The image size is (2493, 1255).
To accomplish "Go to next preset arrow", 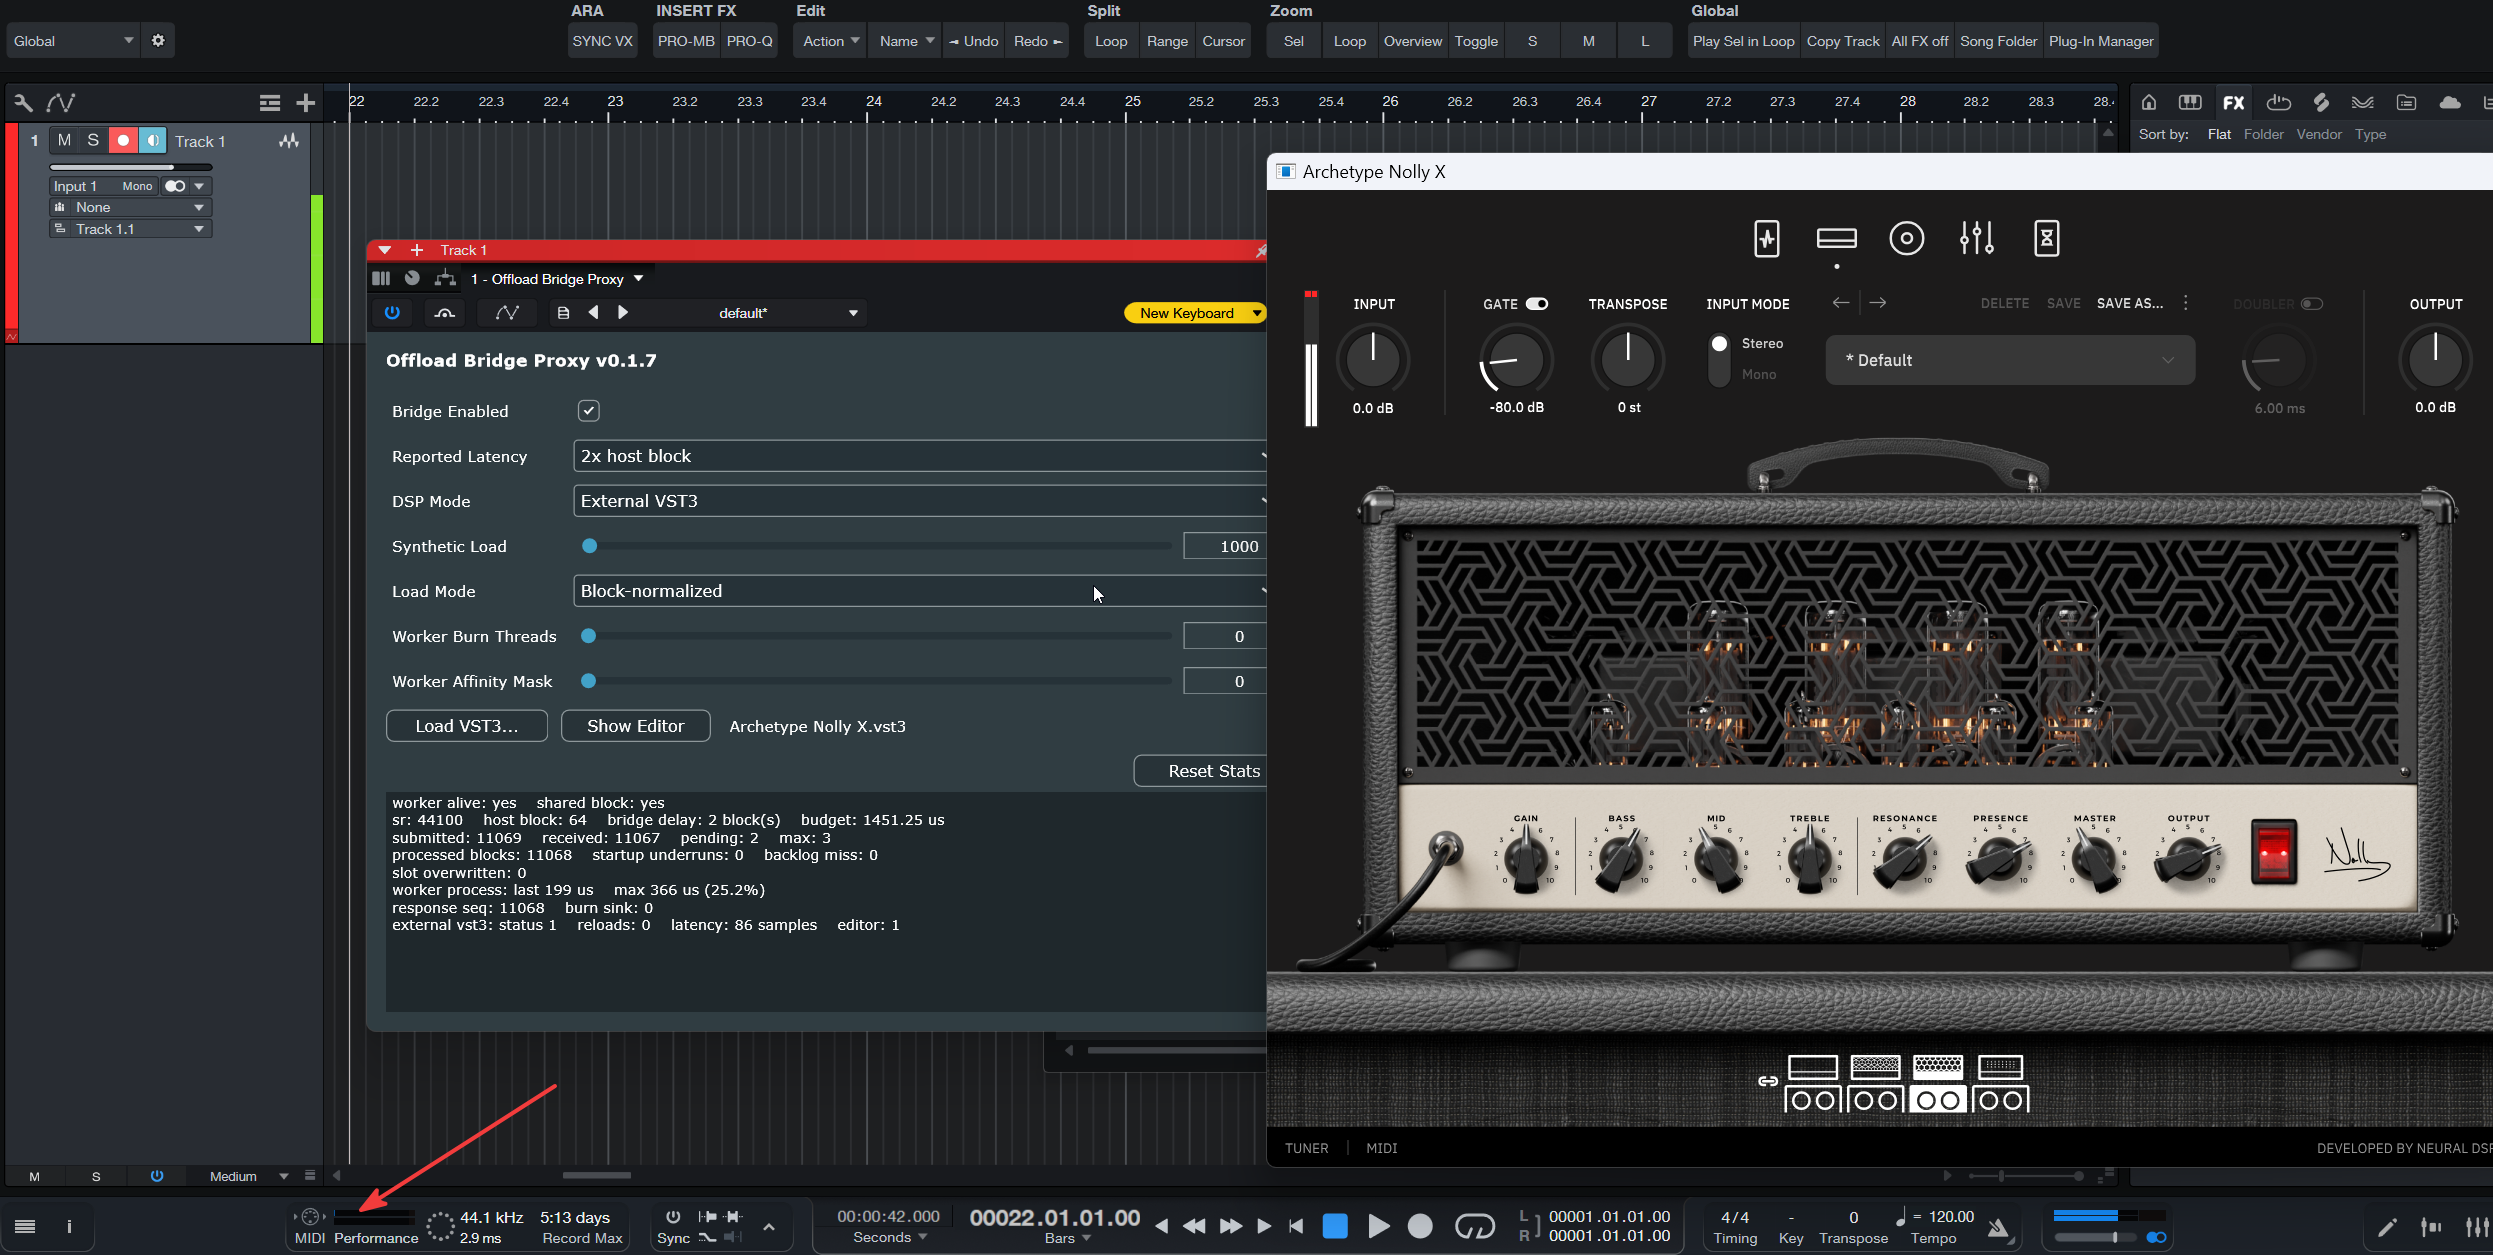I will click(623, 313).
